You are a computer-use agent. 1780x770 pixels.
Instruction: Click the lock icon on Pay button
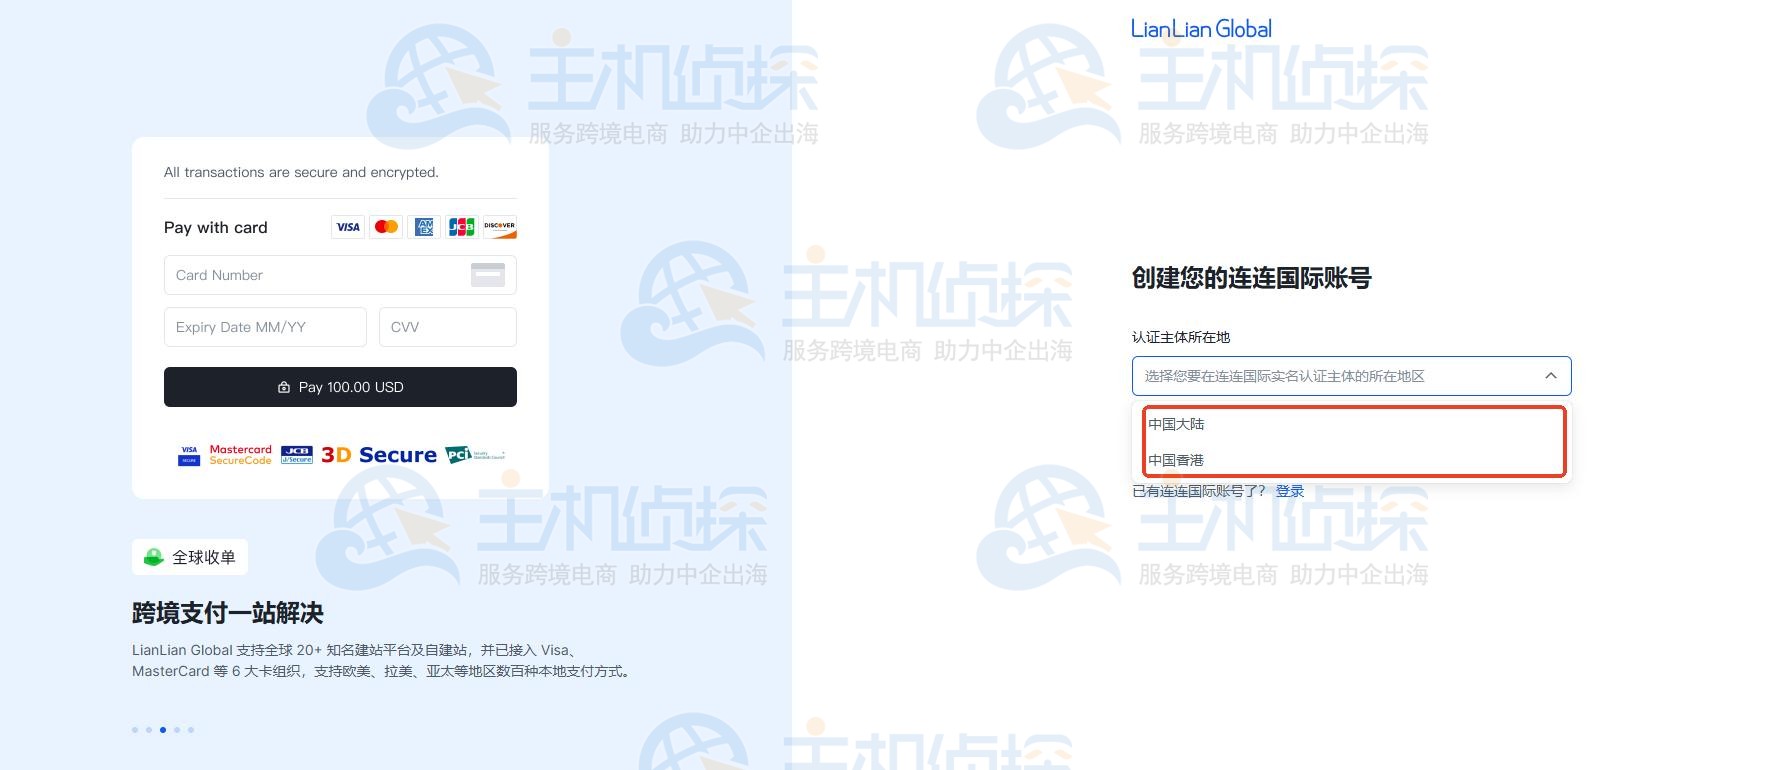[x=284, y=387]
